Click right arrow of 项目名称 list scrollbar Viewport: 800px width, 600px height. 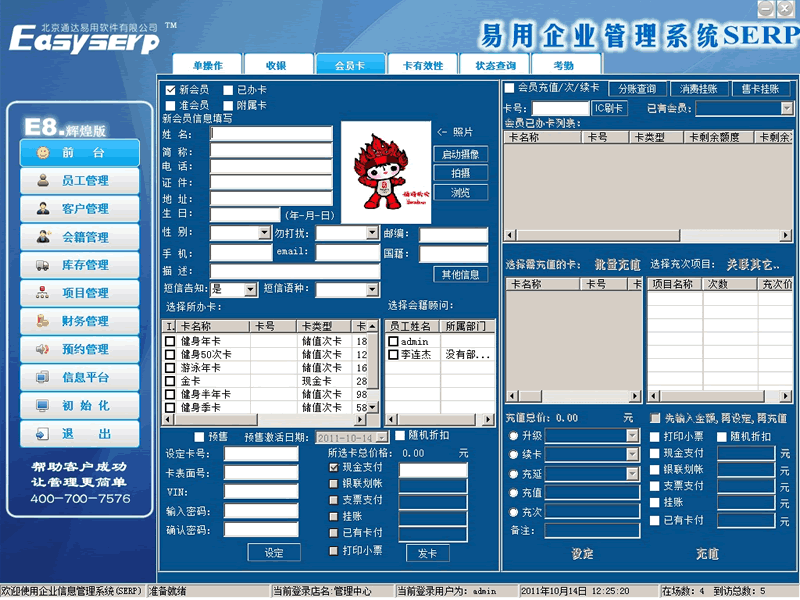pos(786,395)
